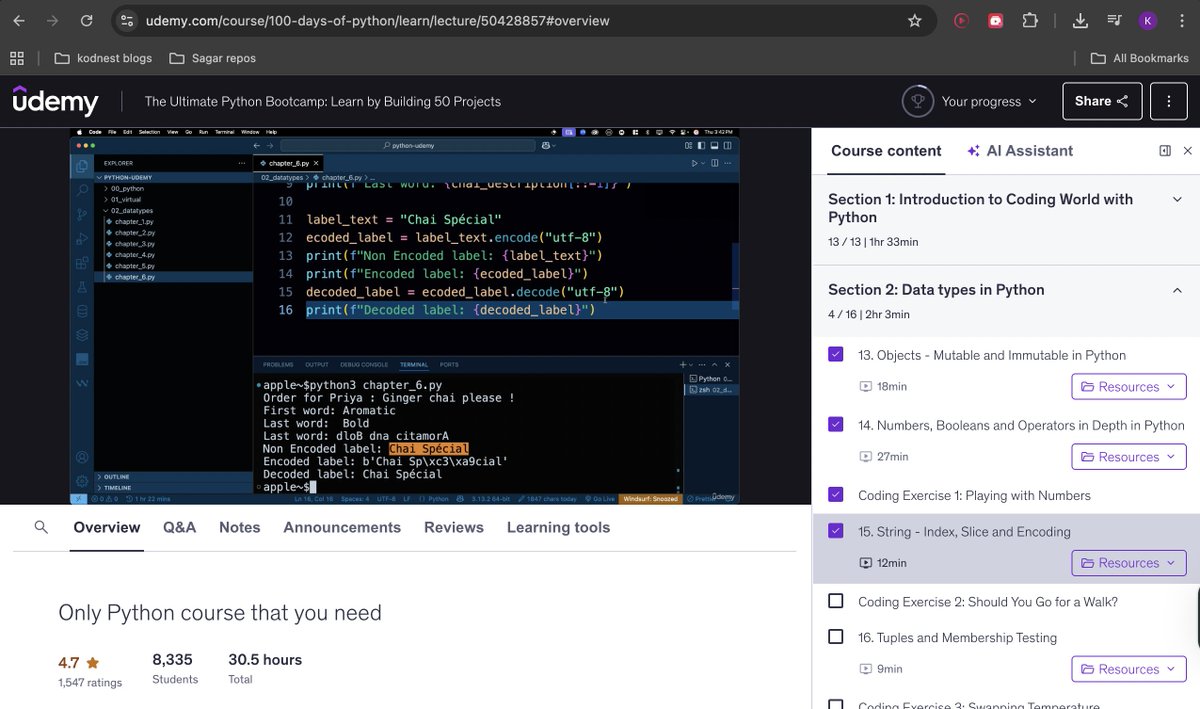
Task: Open the media controls icon in Chrome toolbar
Action: click(1114, 20)
